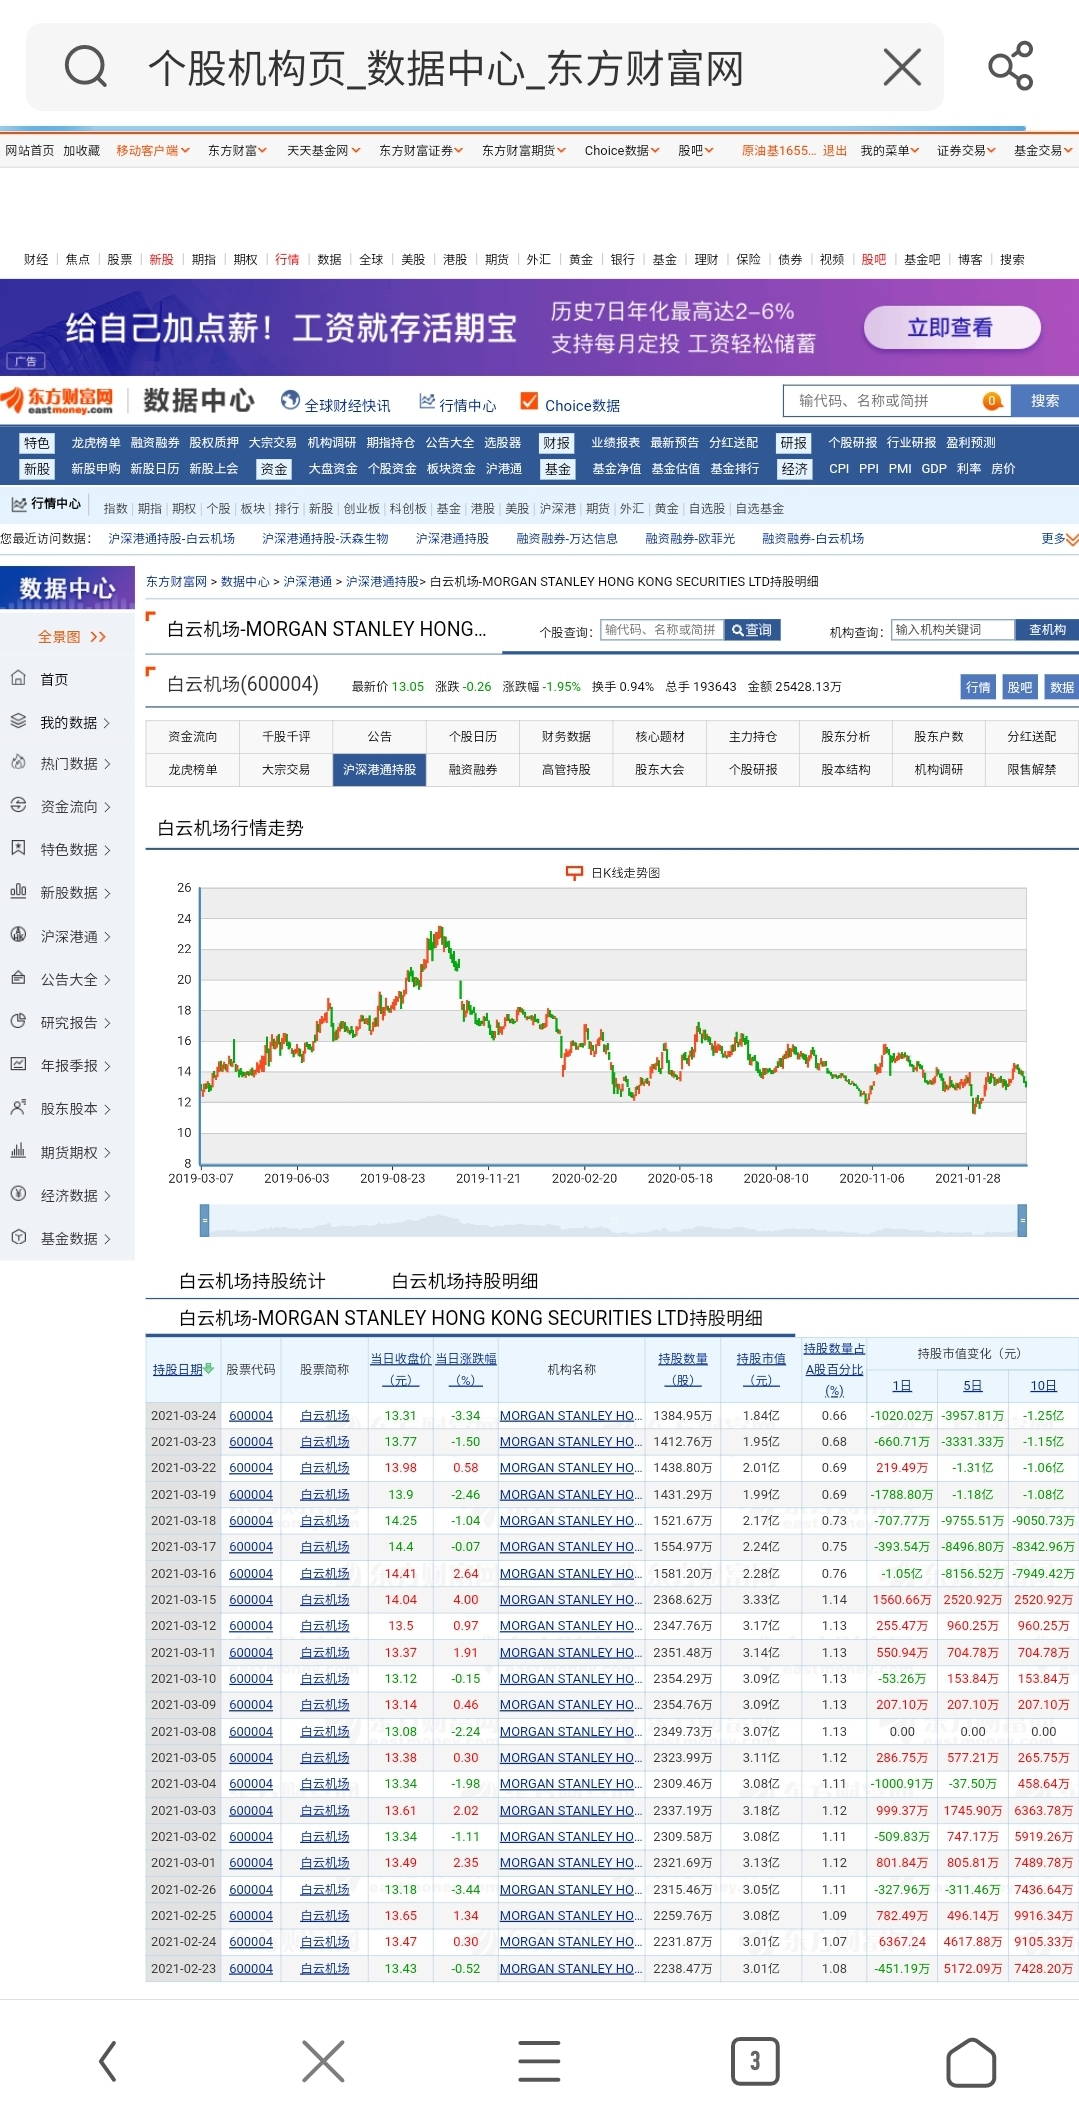Expand the 天天基金网 dropdown

[323, 150]
